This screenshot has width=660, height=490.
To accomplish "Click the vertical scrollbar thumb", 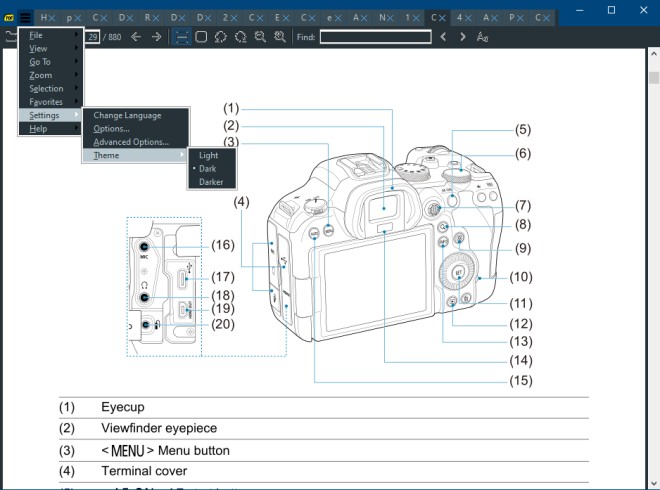I will coord(654,78).
